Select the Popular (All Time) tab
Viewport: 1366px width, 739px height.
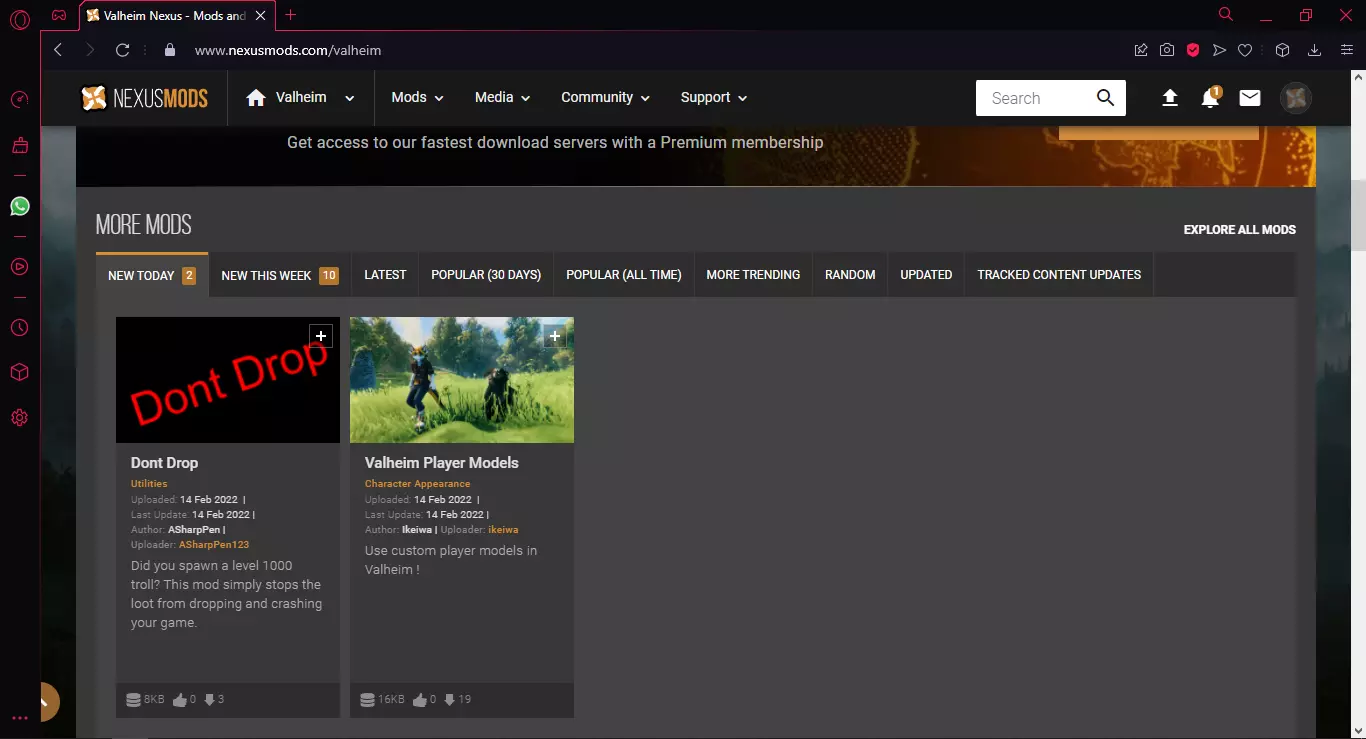(623, 275)
